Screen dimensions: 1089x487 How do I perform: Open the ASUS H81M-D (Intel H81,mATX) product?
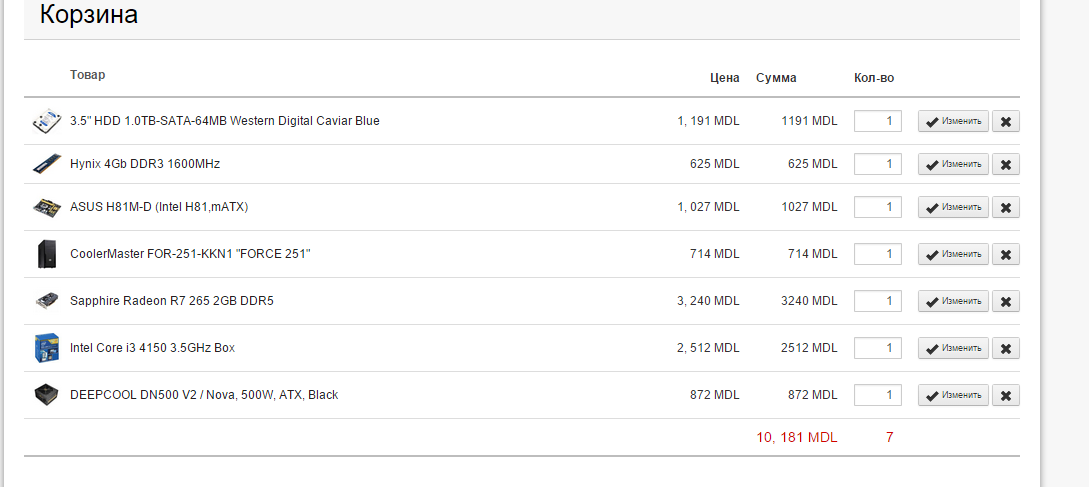click(x=159, y=207)
